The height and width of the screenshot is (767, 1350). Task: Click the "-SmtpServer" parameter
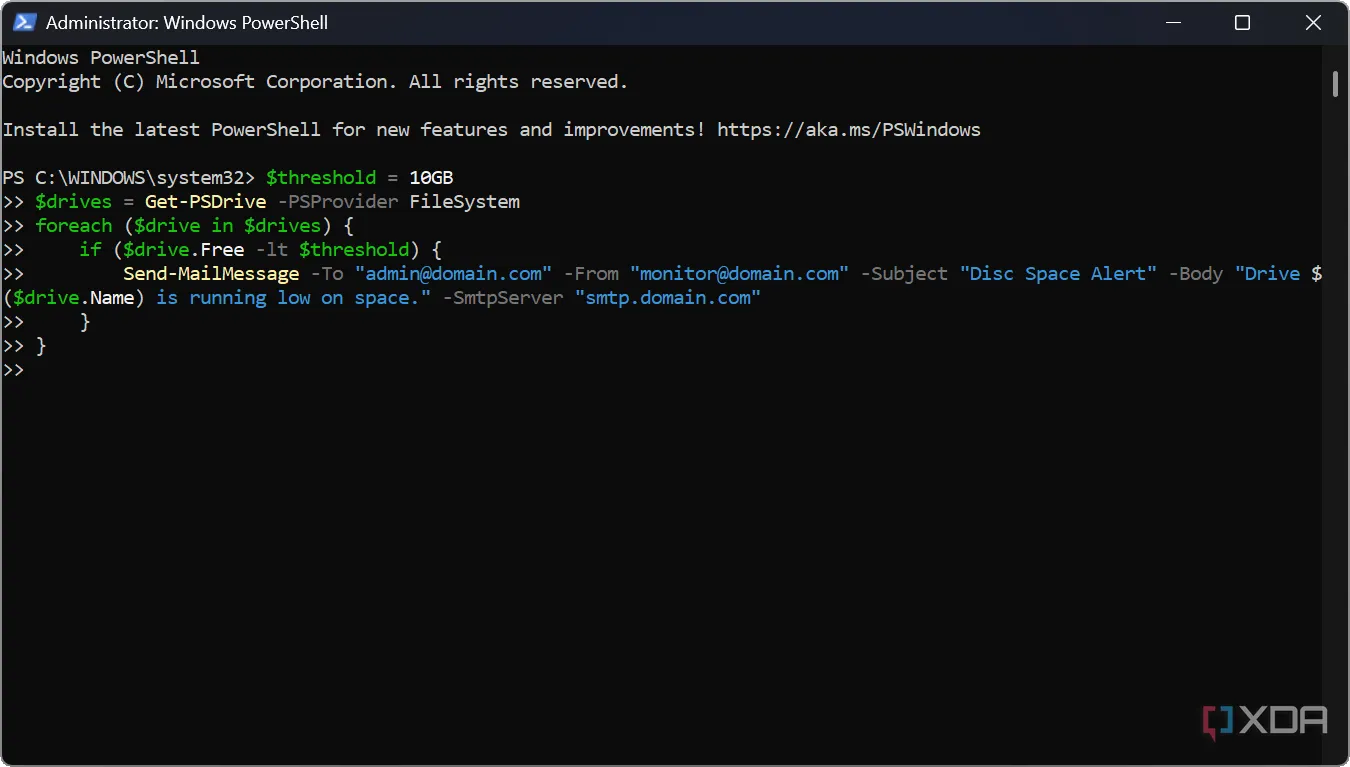click(503, 298)
